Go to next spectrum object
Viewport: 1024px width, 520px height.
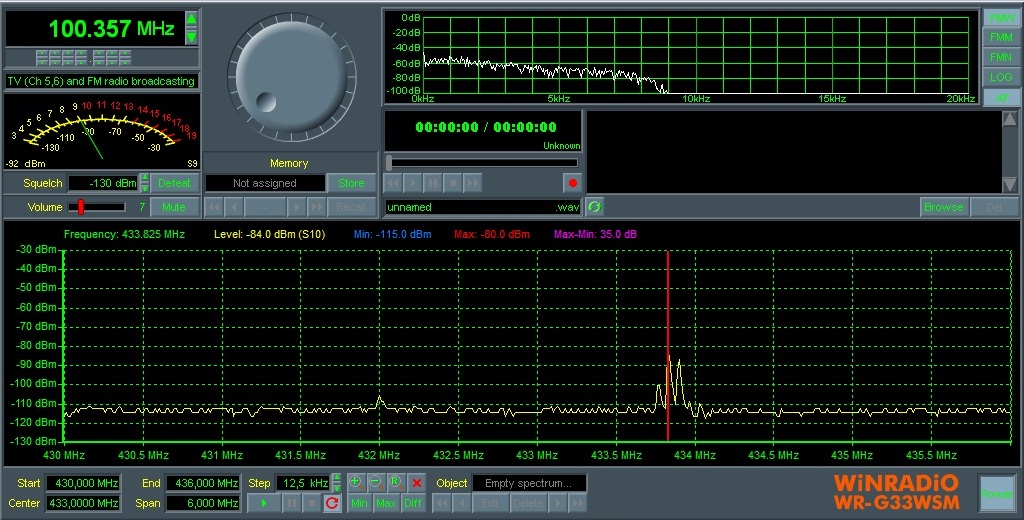557,504
